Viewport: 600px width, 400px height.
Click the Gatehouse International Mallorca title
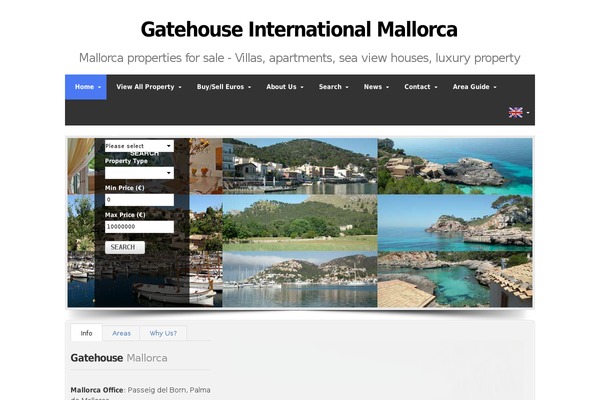pos(299,29)
